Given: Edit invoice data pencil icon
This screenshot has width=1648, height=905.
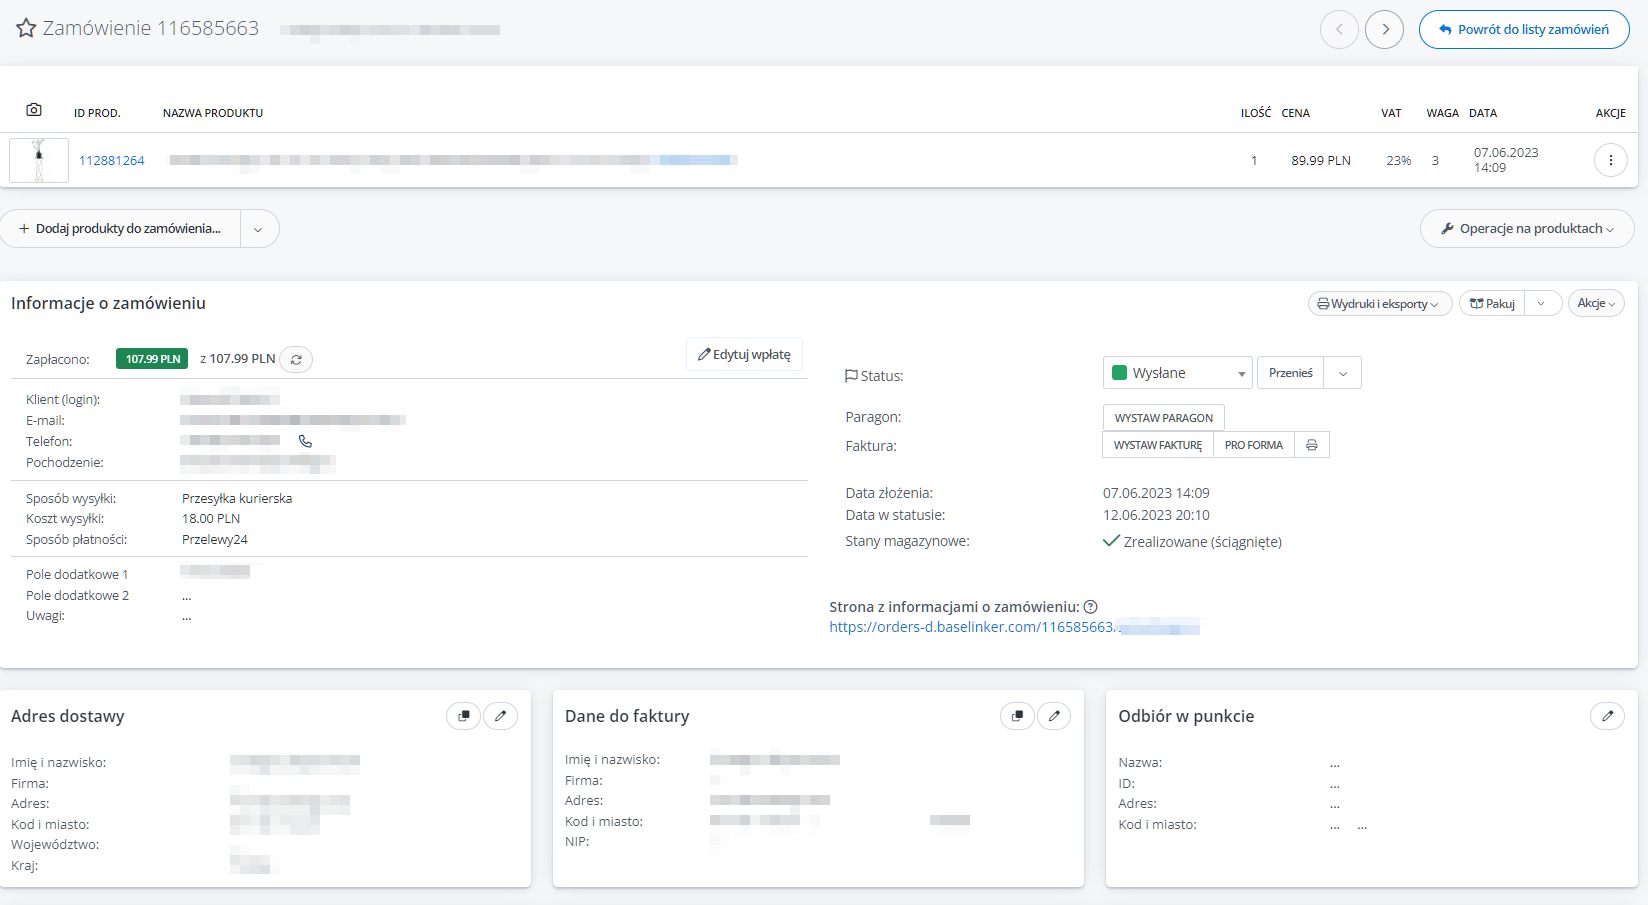Looking at the screenshot, I should (x=1054, y=716).
